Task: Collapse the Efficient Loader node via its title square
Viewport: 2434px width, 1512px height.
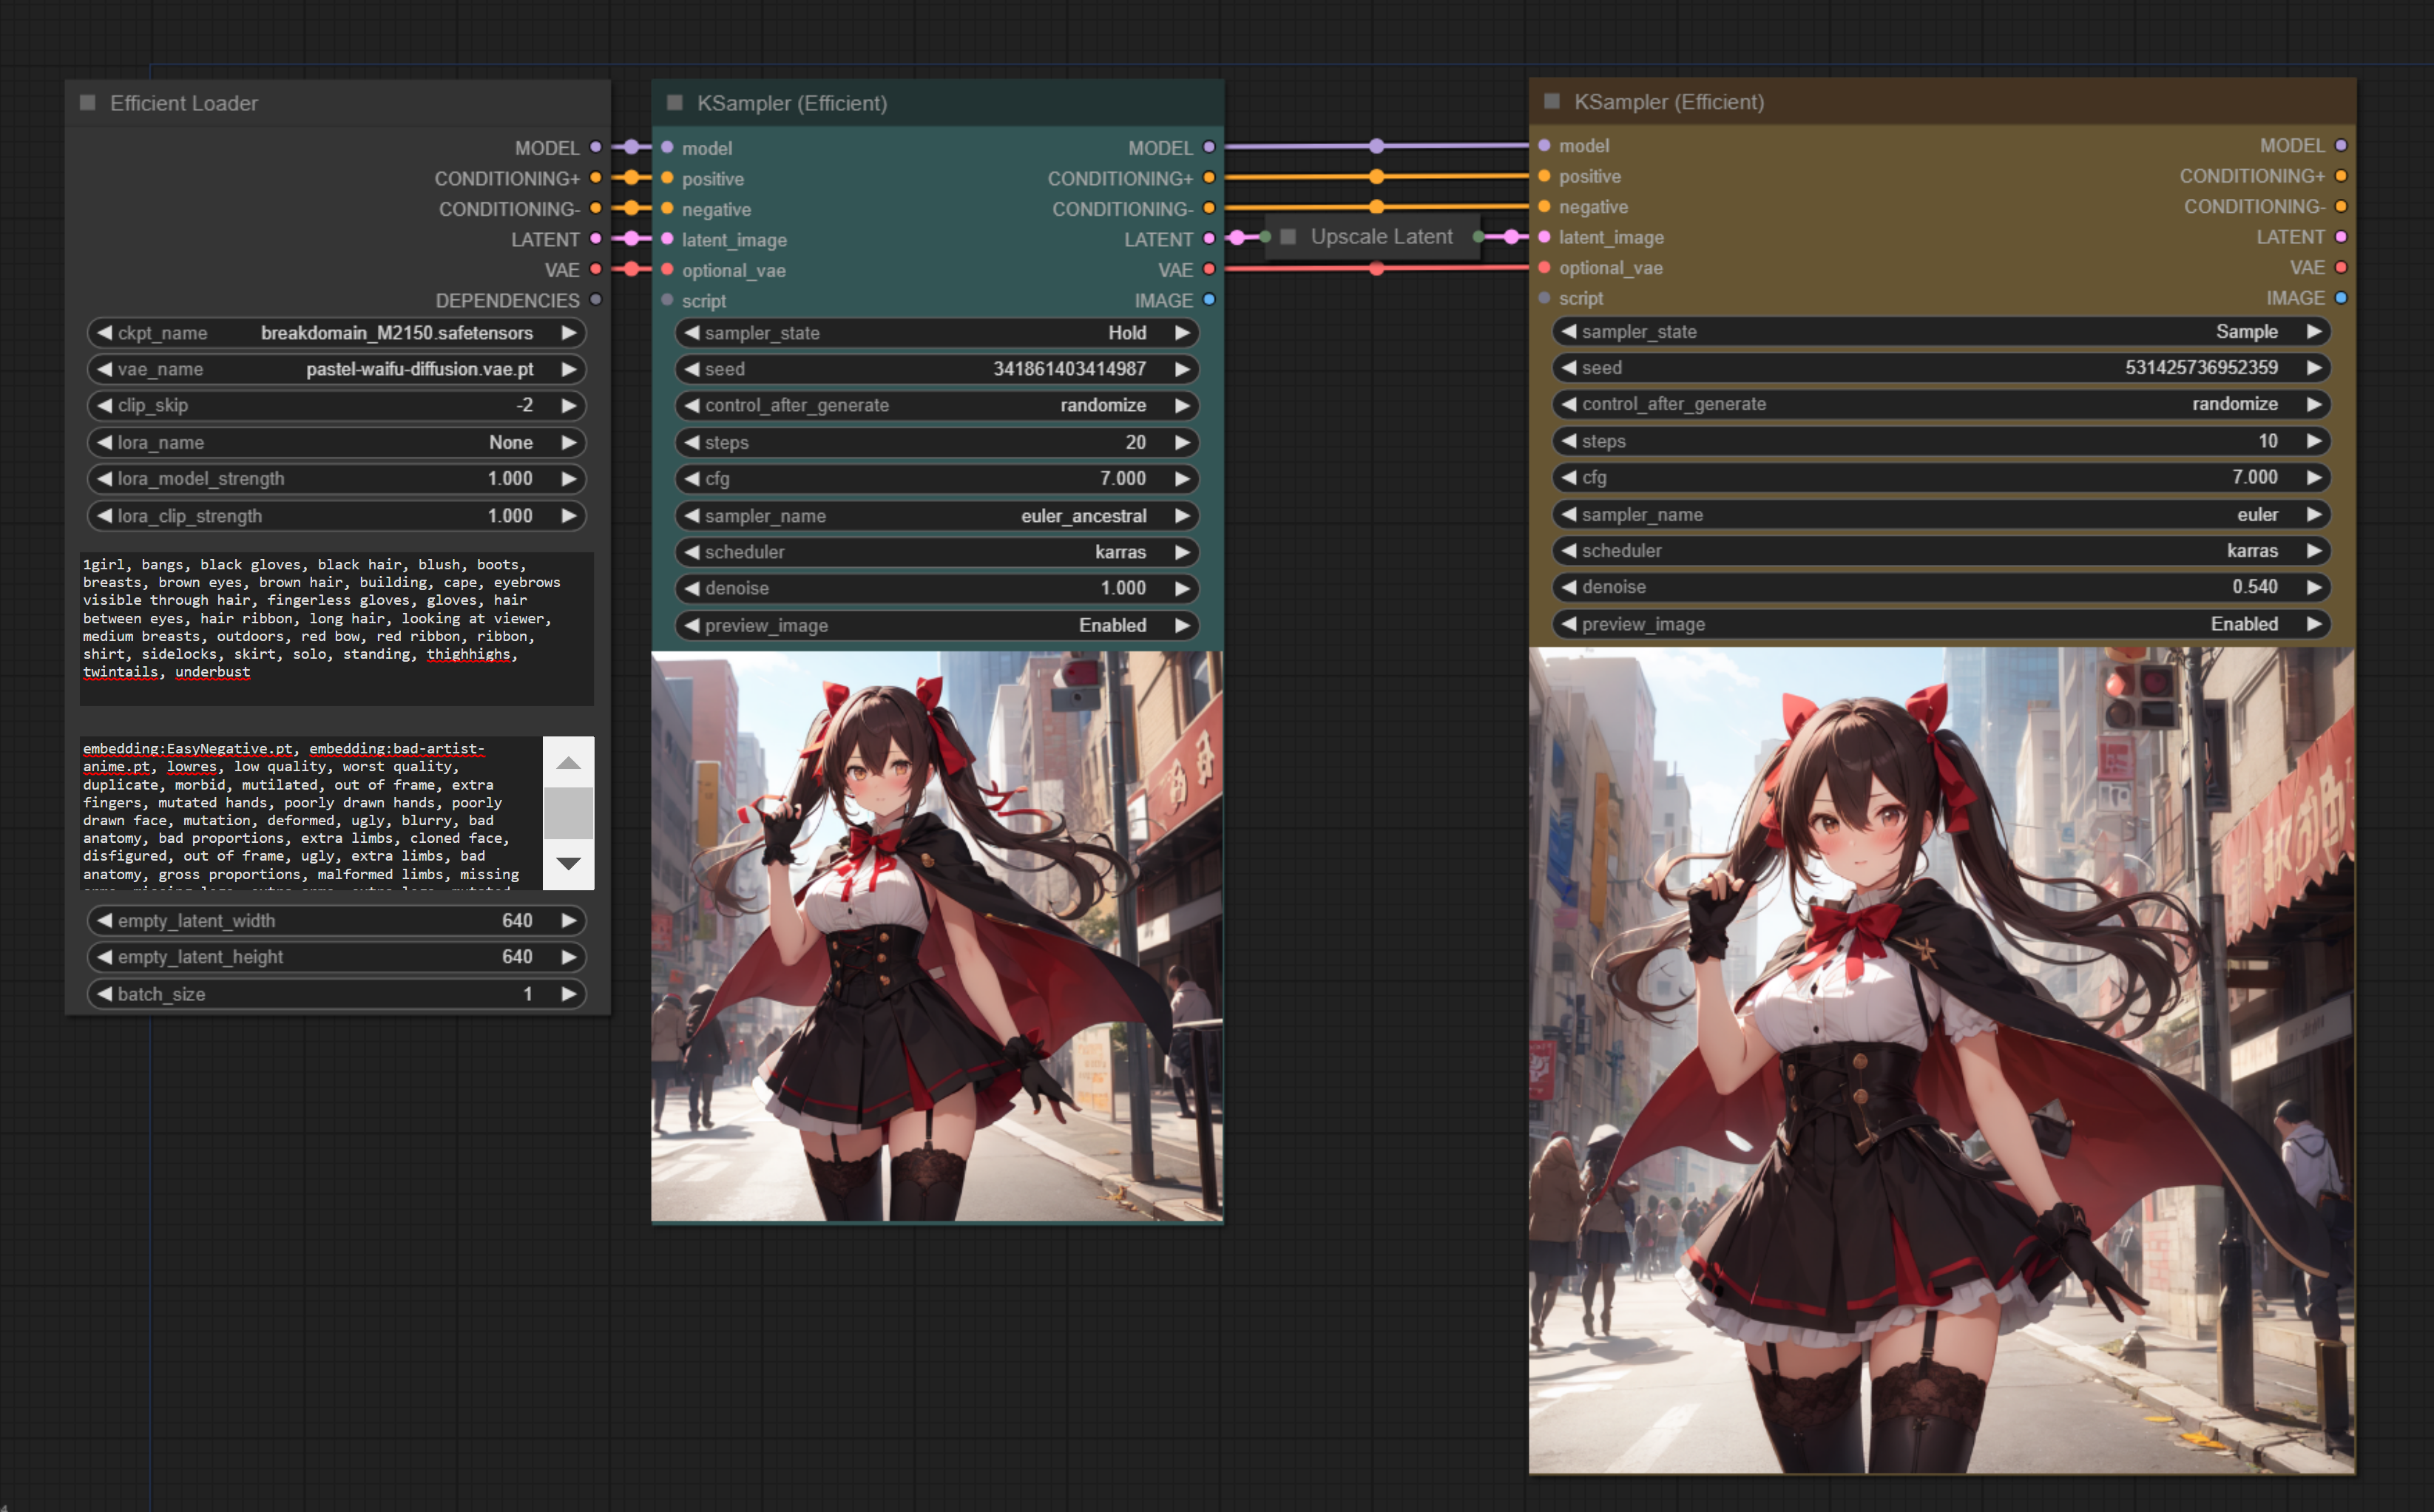Action: [88, 103]
